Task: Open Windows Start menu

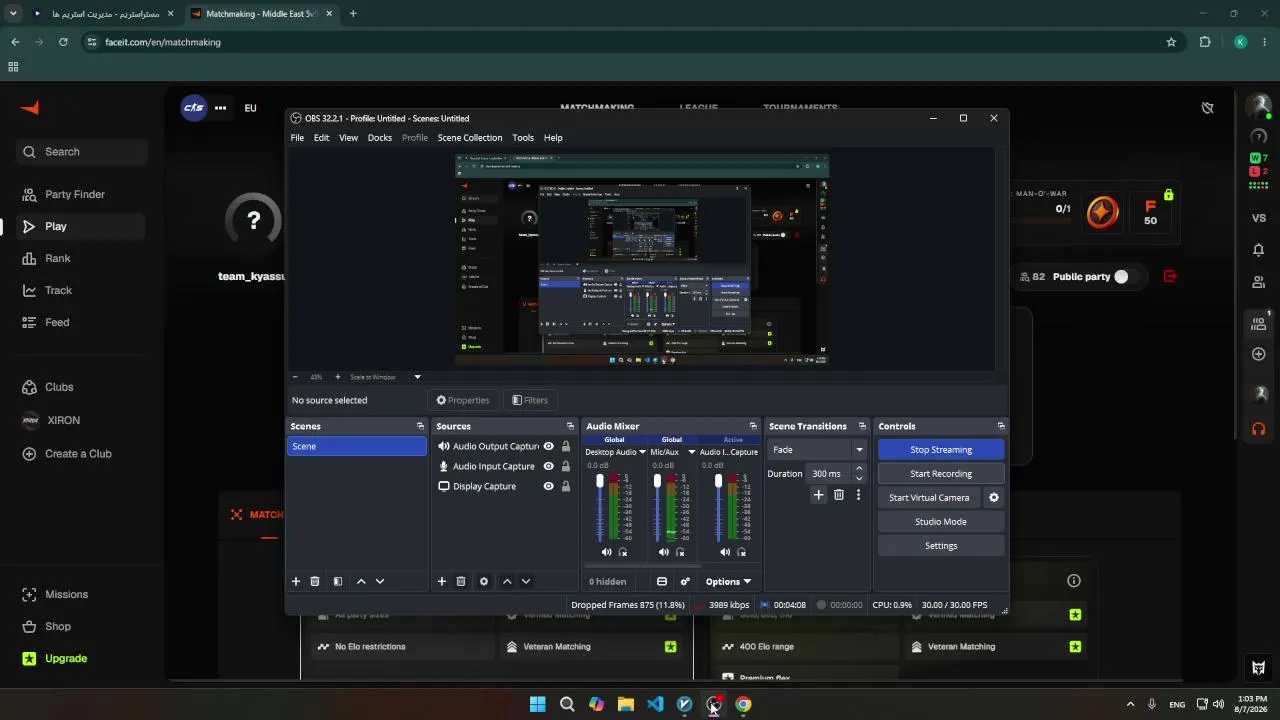Action: [538, 704]
